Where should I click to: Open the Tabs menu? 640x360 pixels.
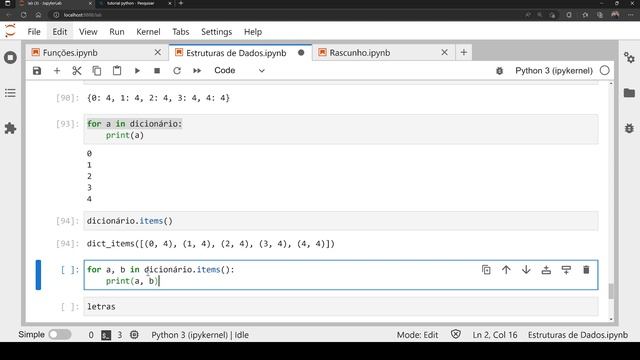(180, 32)
